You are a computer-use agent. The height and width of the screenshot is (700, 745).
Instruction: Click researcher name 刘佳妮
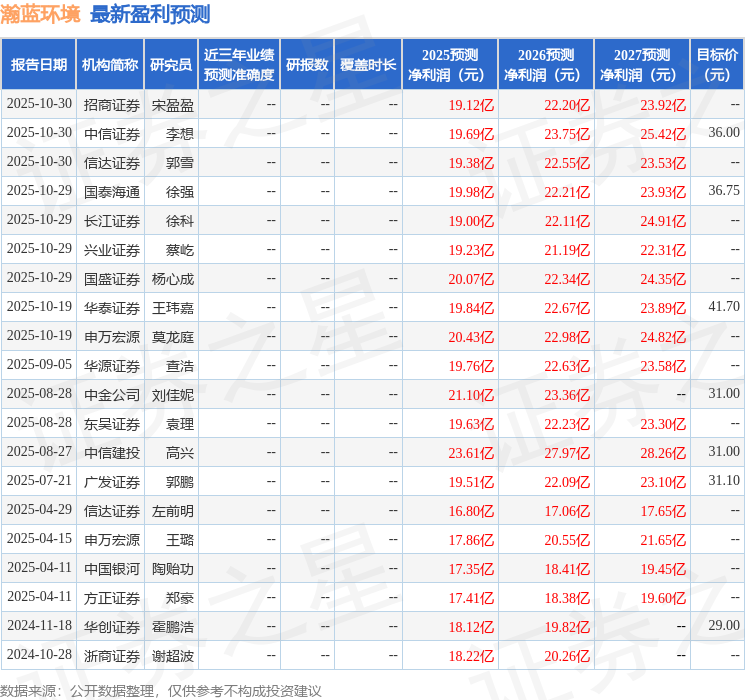click(x=172, y=395)
